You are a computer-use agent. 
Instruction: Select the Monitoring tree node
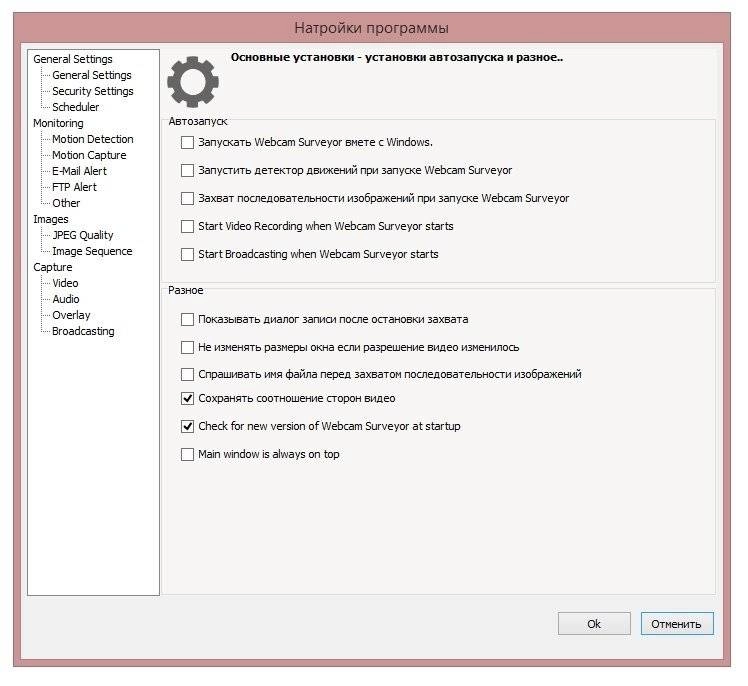click(x=58, y=123)
